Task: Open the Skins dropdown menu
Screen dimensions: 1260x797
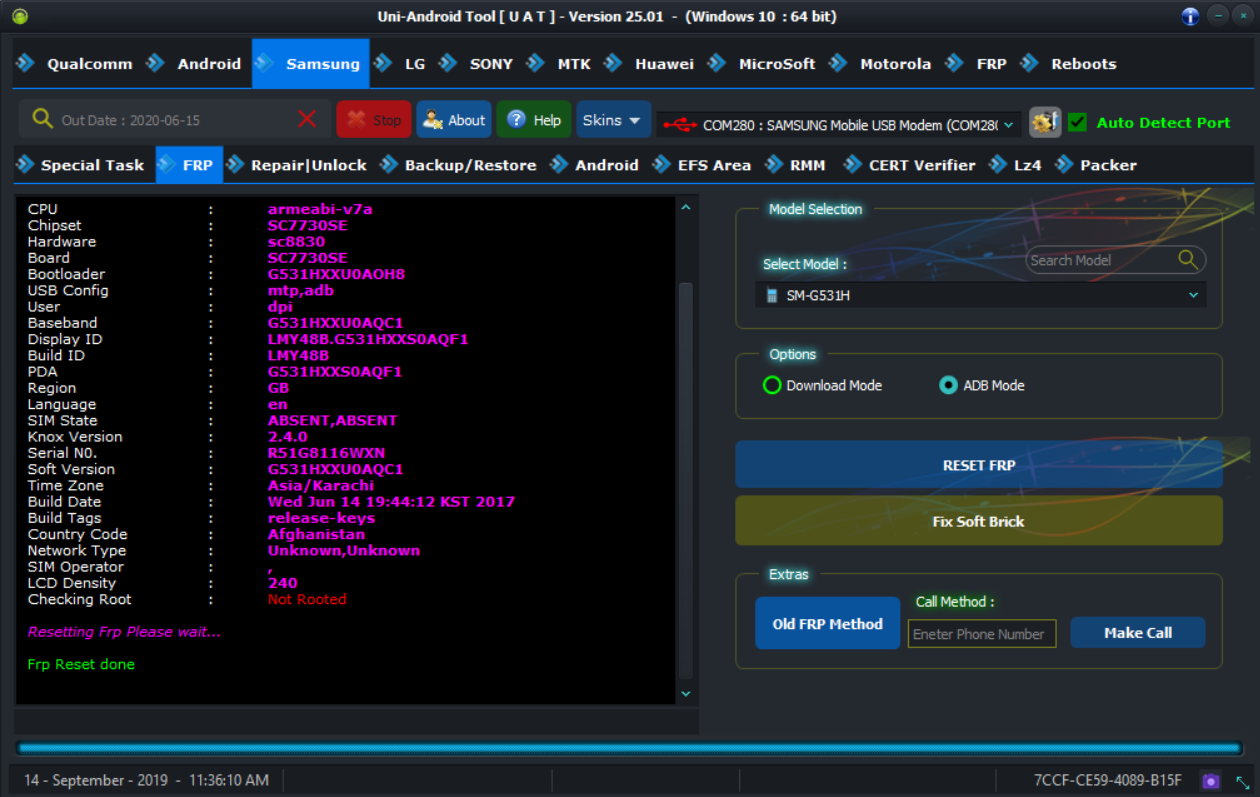Action: point(612,120)
